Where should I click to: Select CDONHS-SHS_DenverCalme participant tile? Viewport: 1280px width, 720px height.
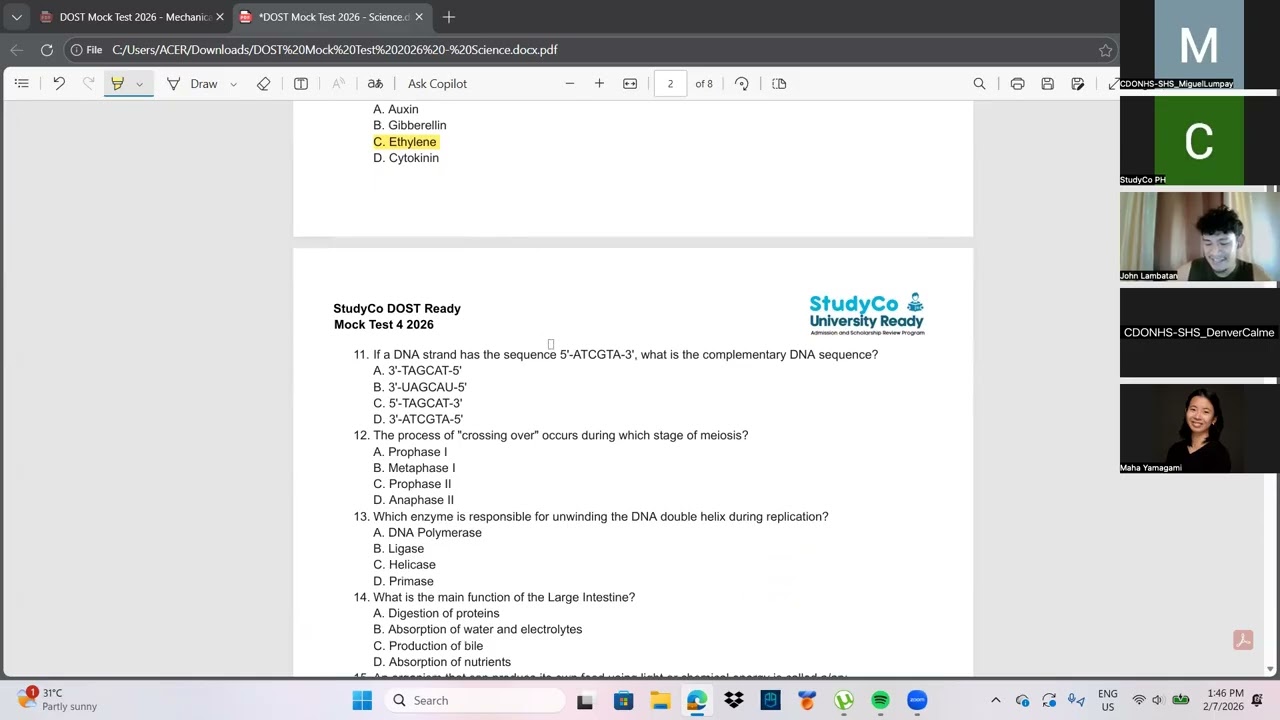(1198, 332)
